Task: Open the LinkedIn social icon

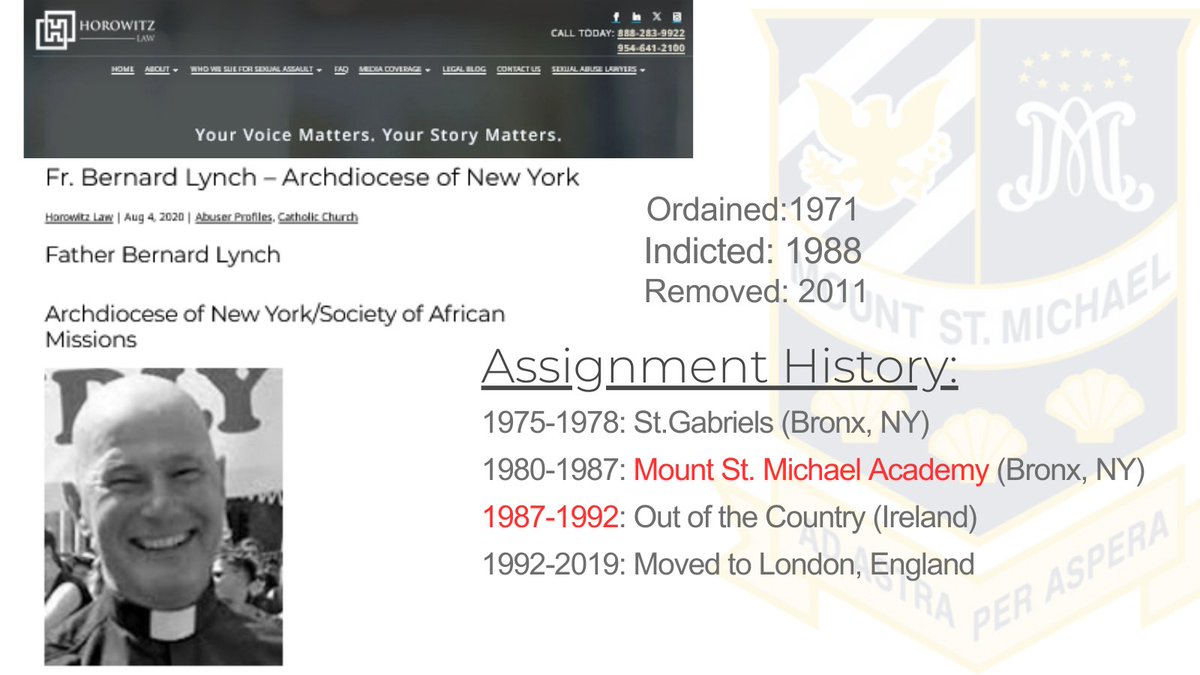Action: coord(636,17)
